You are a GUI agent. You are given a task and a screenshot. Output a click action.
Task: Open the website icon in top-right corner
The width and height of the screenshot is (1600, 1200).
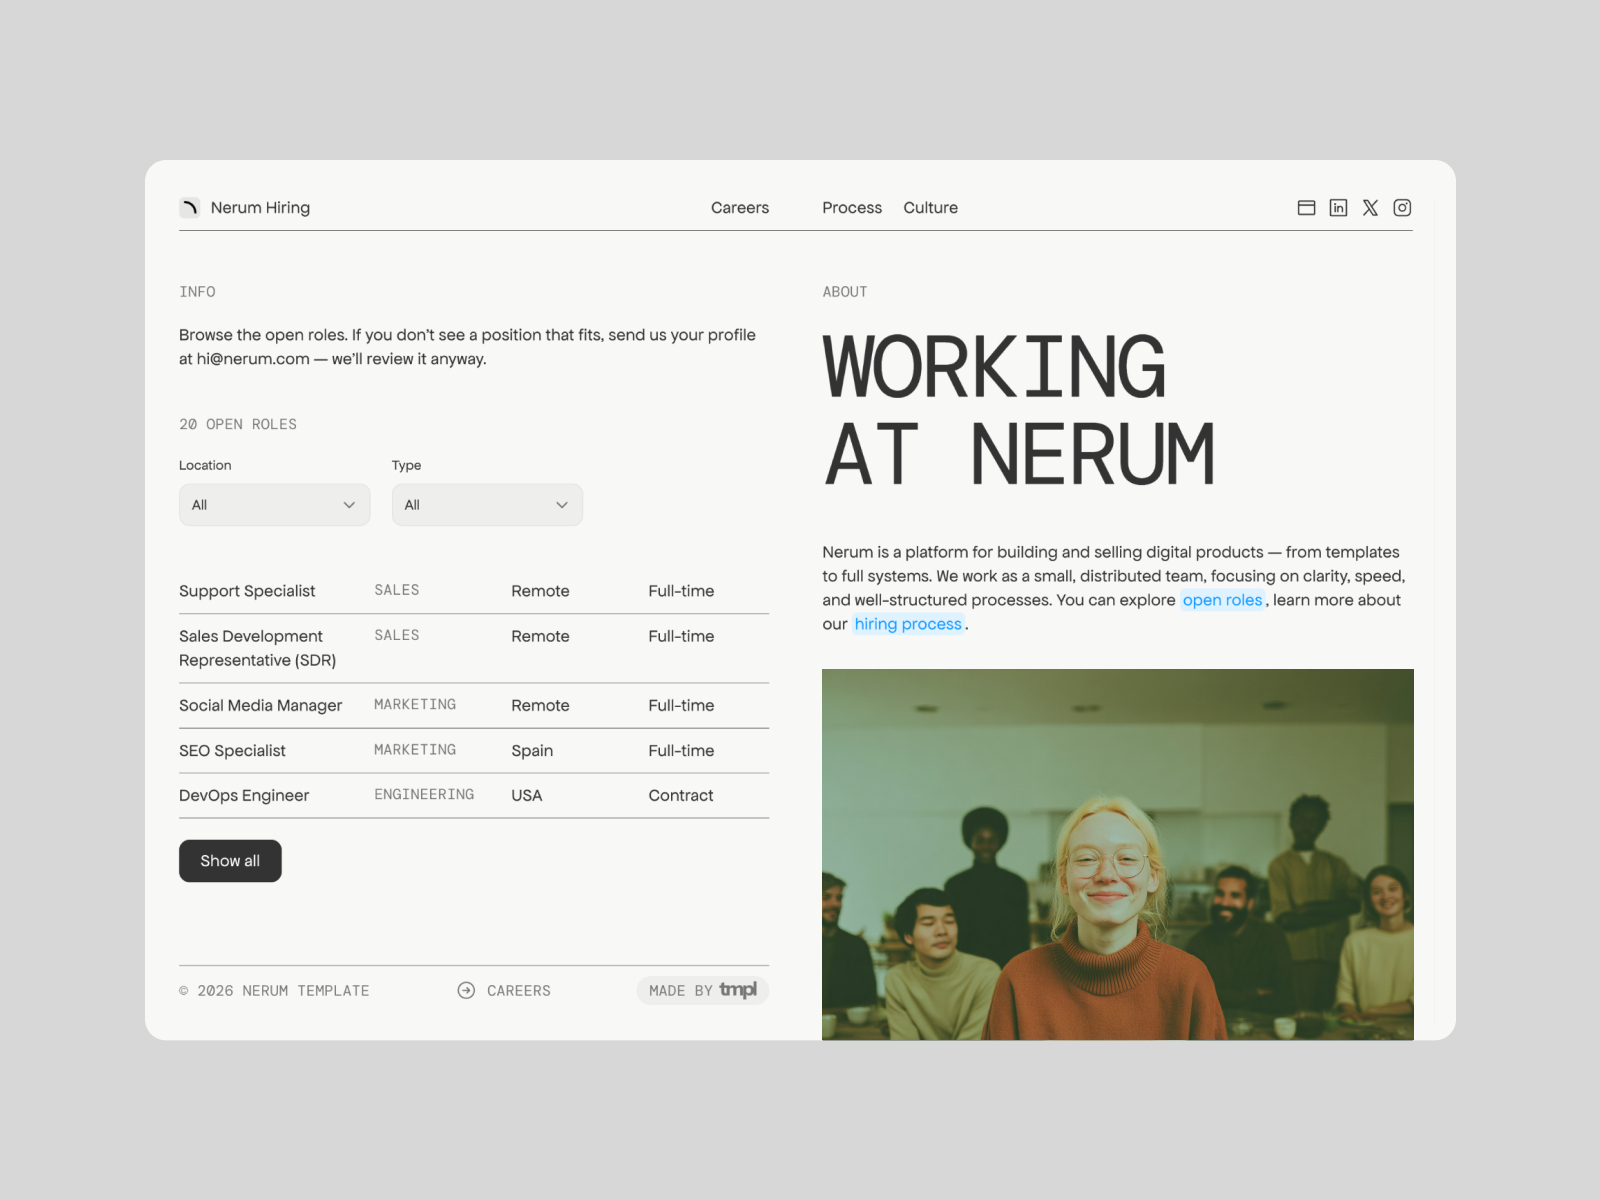(1306, 207)
